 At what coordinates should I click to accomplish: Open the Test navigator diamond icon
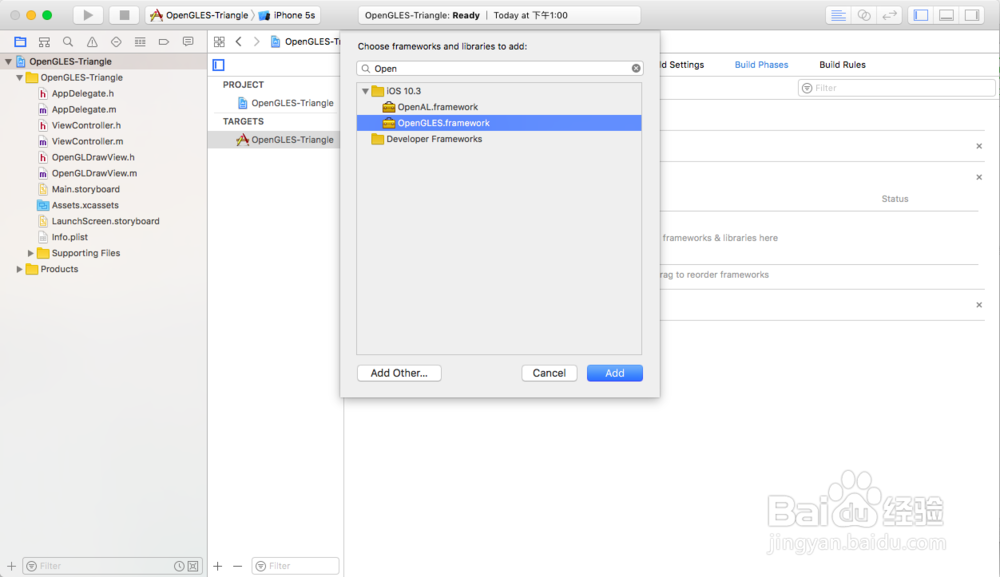tap(116, 42)
